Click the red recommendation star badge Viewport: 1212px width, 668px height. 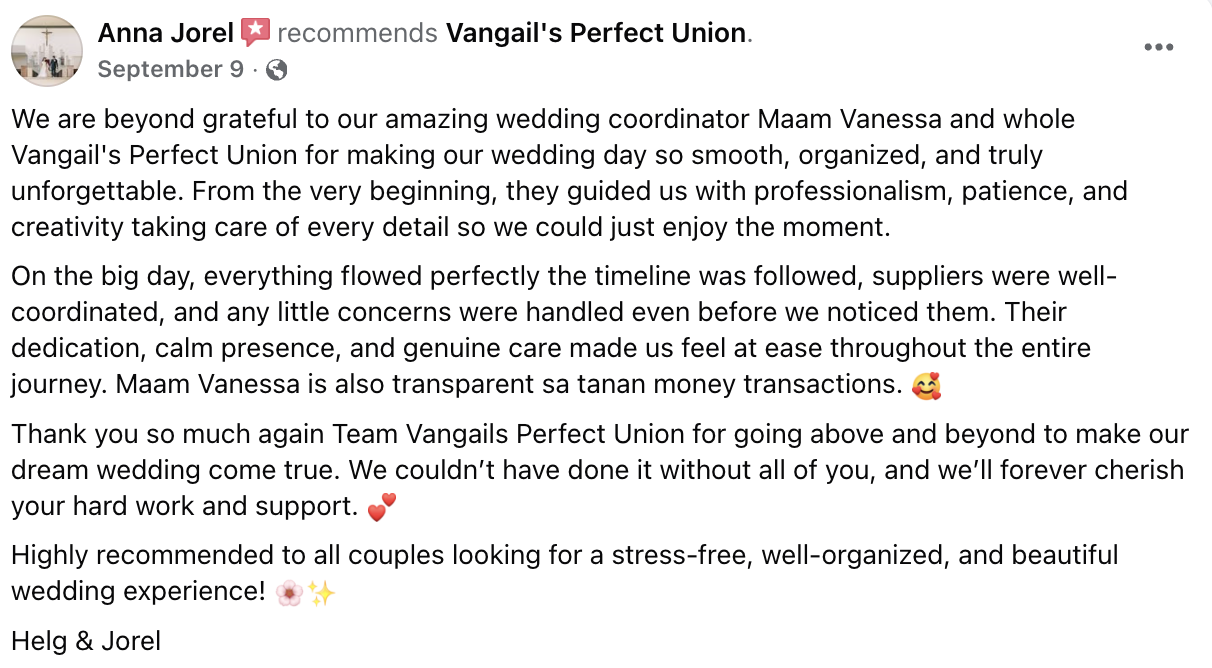click(x=256, y=33)
